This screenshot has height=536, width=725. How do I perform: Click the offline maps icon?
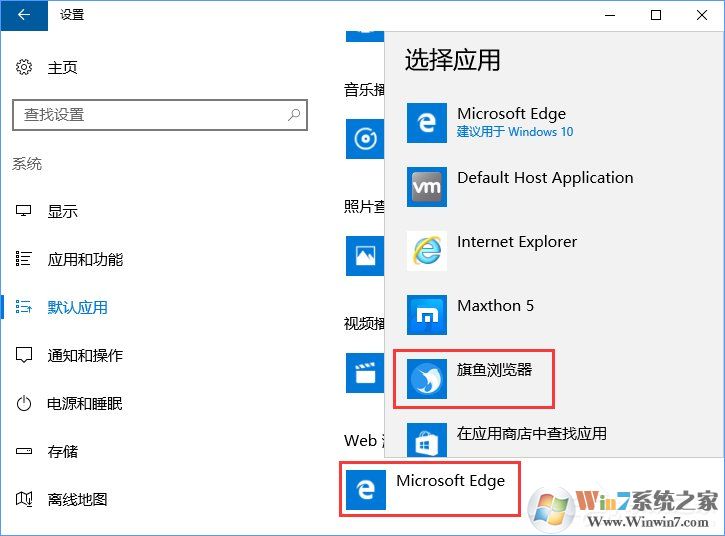(x=24, y=499)
